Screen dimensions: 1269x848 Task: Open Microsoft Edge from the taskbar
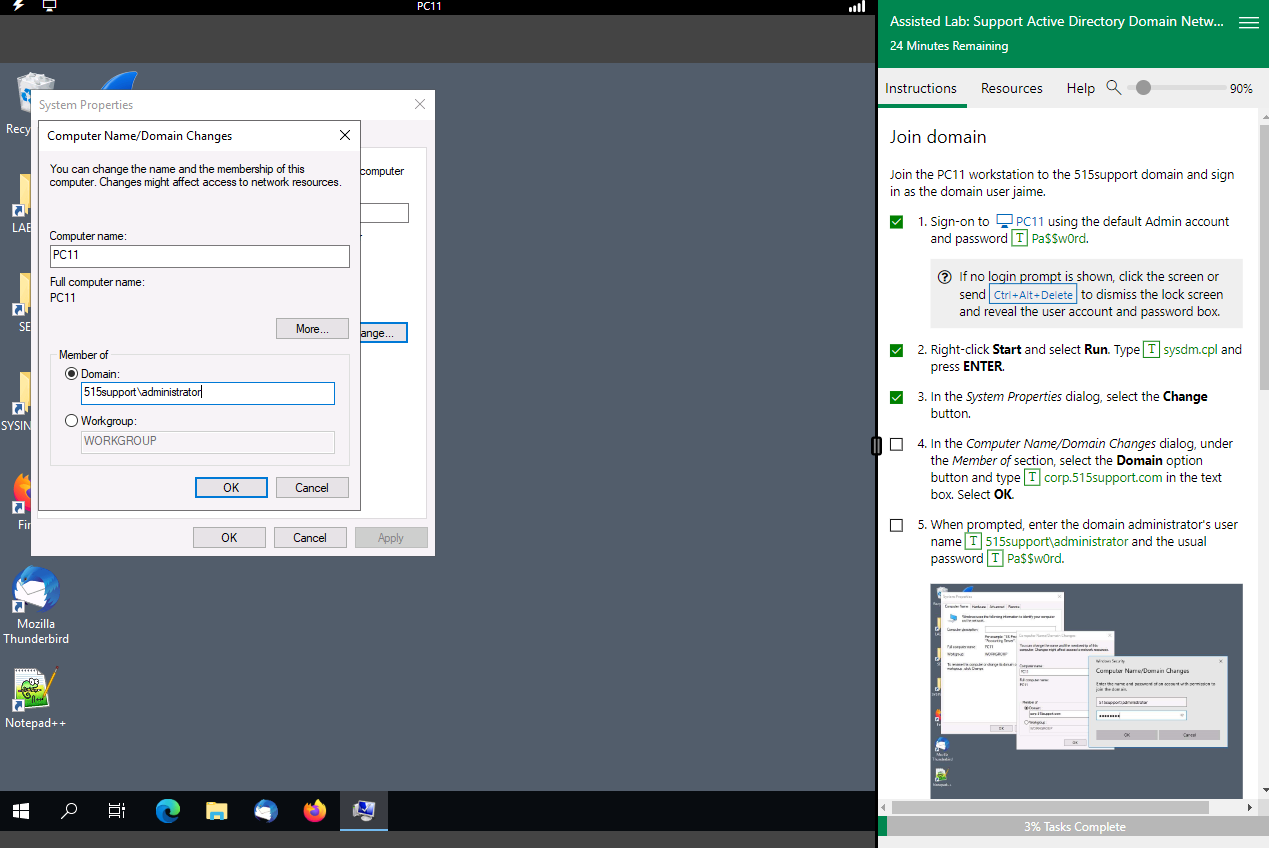pyautogui.click(x=167, y=811)
